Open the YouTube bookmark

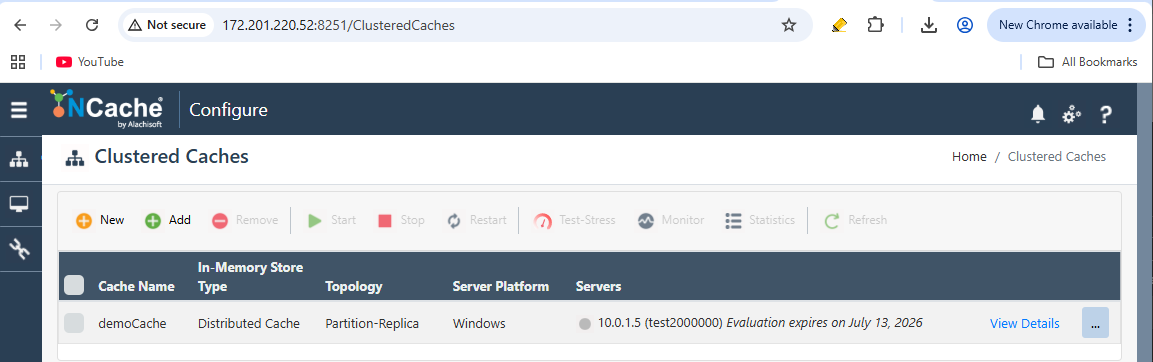(90, 62)
